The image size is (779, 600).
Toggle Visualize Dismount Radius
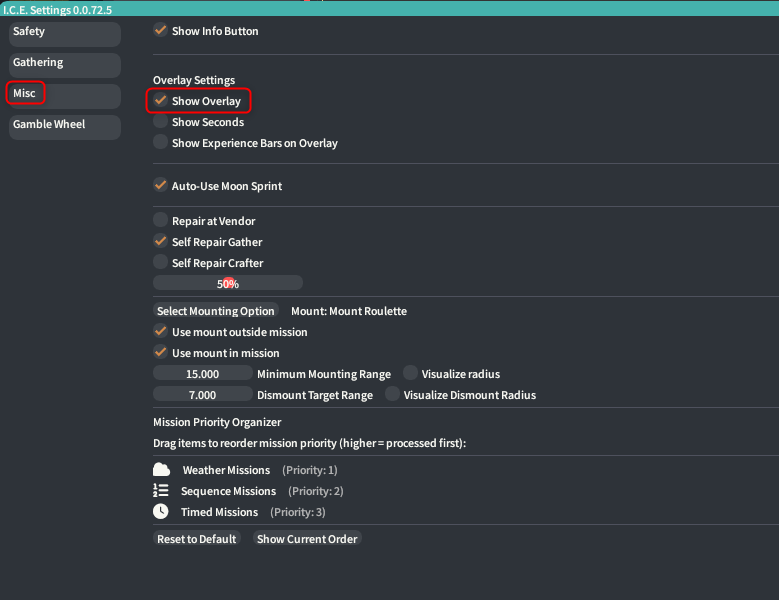pos(393,395)
